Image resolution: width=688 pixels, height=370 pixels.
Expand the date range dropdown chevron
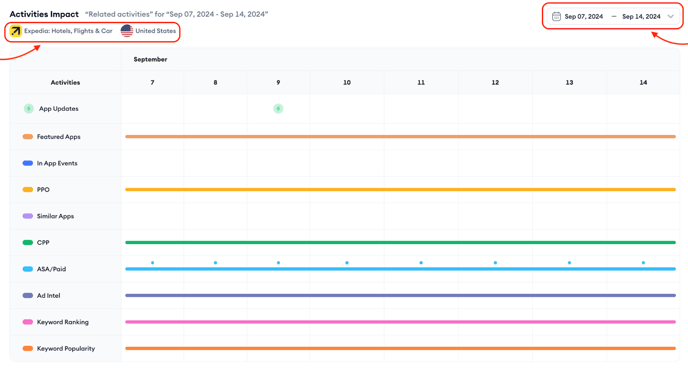click(x=670, y=16)
